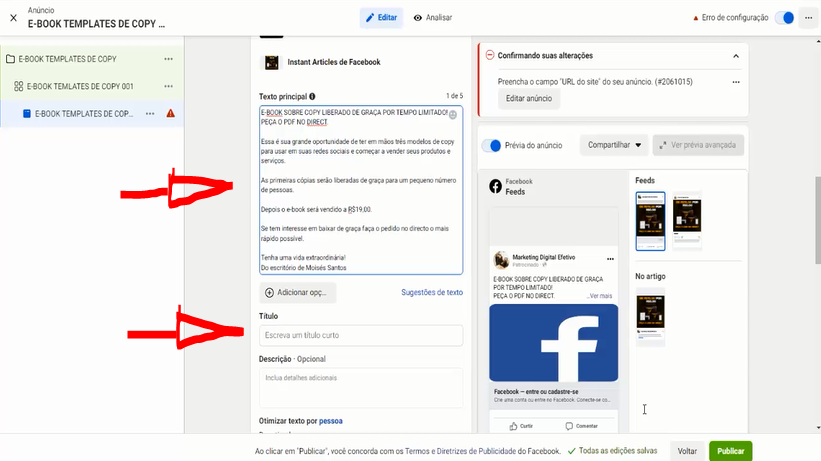Open the Termos link

tap(417, 451)
